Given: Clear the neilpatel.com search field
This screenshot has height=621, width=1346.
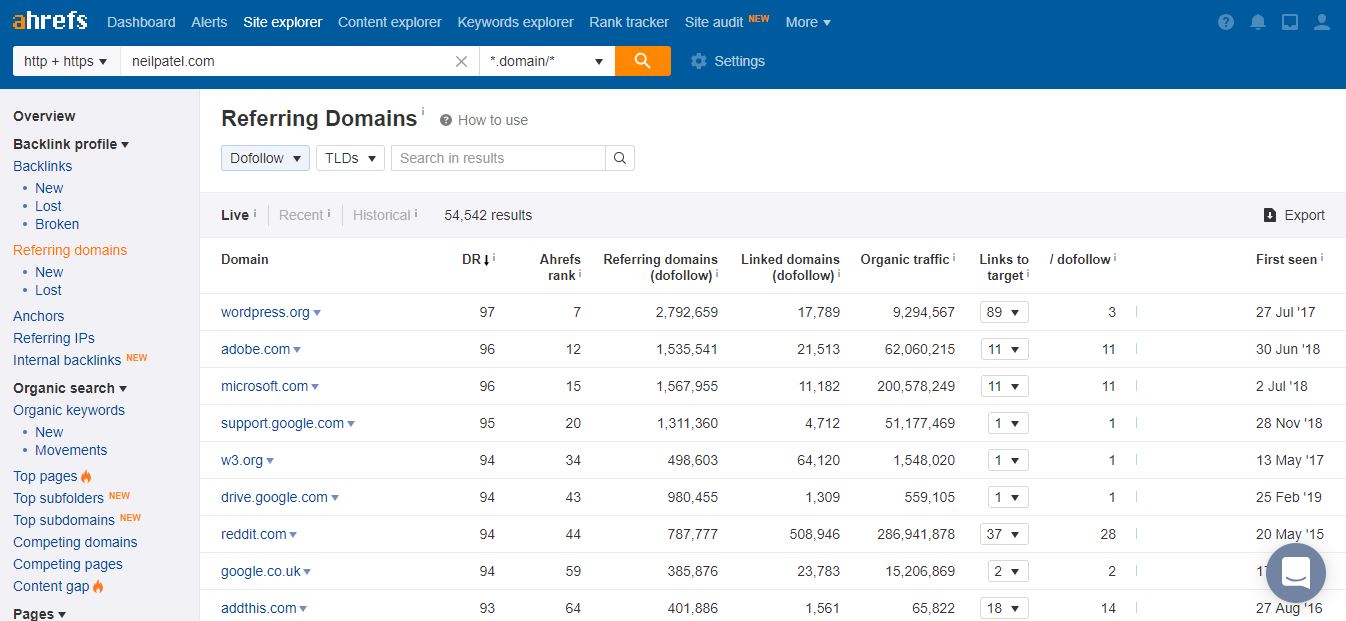Looking at the screenshot, I should tap(461, 61).
